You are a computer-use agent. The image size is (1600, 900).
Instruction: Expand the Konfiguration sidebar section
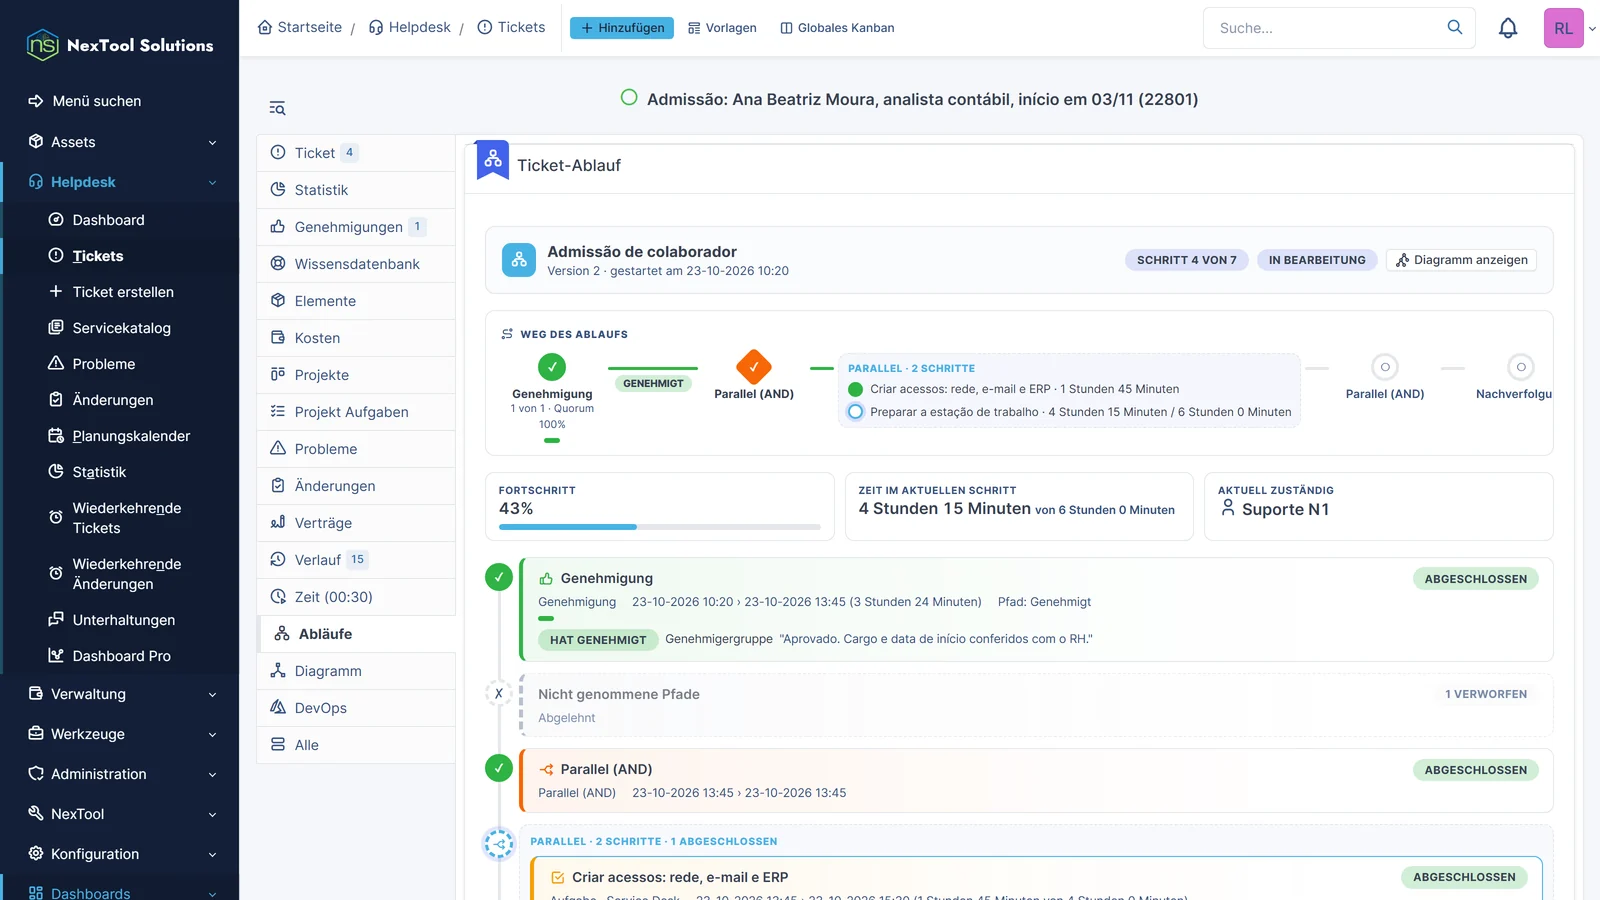pyautogui.click(x=120, y=854)
